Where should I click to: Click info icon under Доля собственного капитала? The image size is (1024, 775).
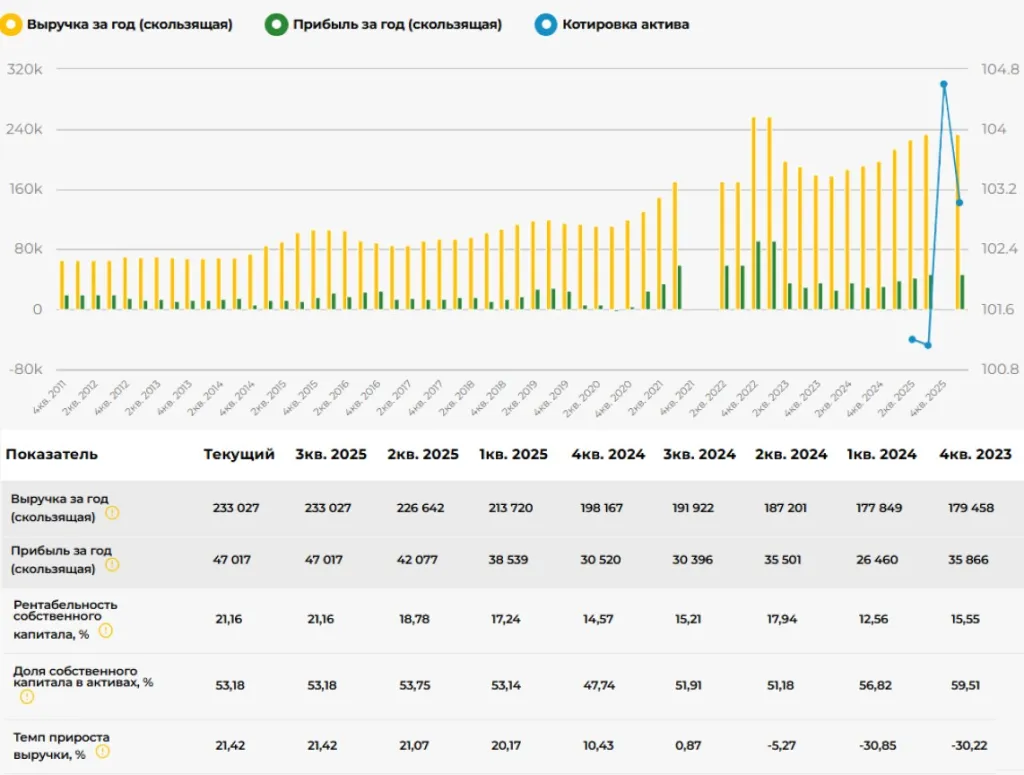[27, 697]
